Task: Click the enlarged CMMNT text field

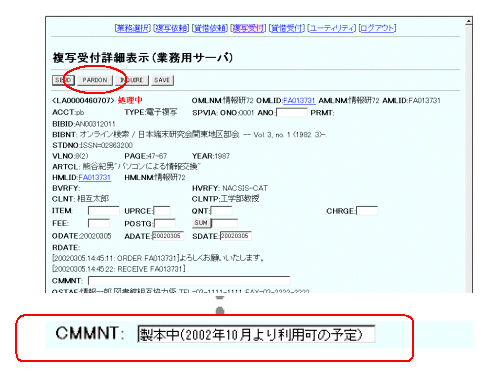Action: (x=256, y=334)
